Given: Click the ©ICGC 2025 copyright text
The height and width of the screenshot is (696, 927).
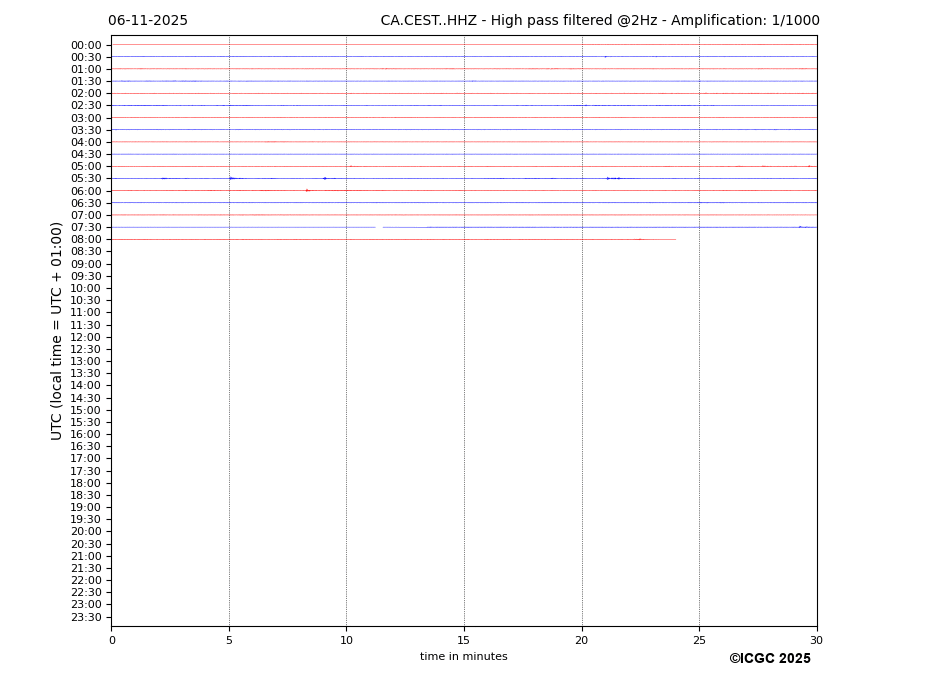Looking at the screenshot, I should click(769, 659).
